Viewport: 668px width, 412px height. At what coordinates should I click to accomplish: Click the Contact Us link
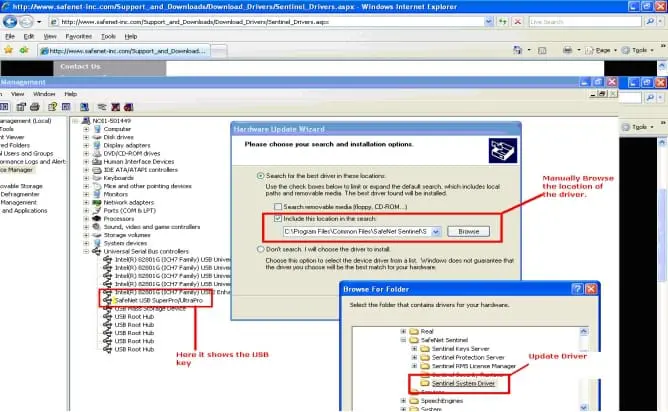point(80,67)
